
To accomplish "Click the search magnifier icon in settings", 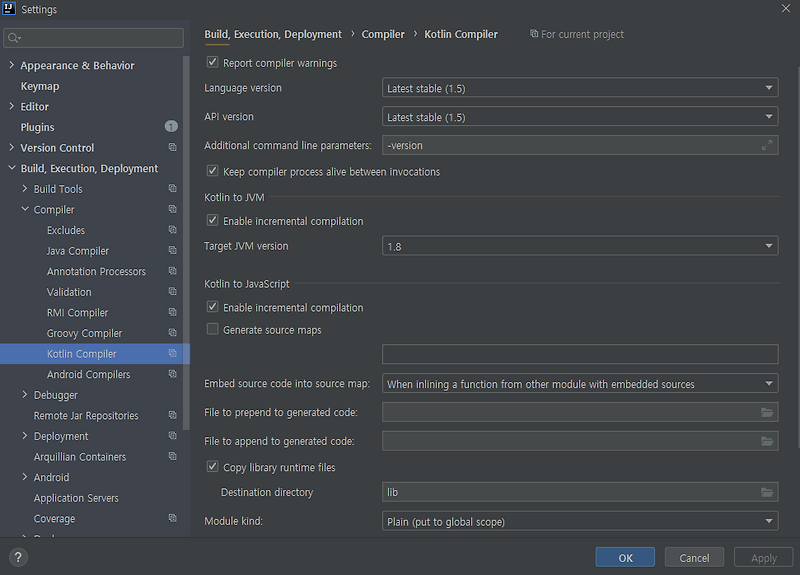I will [14, 38].
